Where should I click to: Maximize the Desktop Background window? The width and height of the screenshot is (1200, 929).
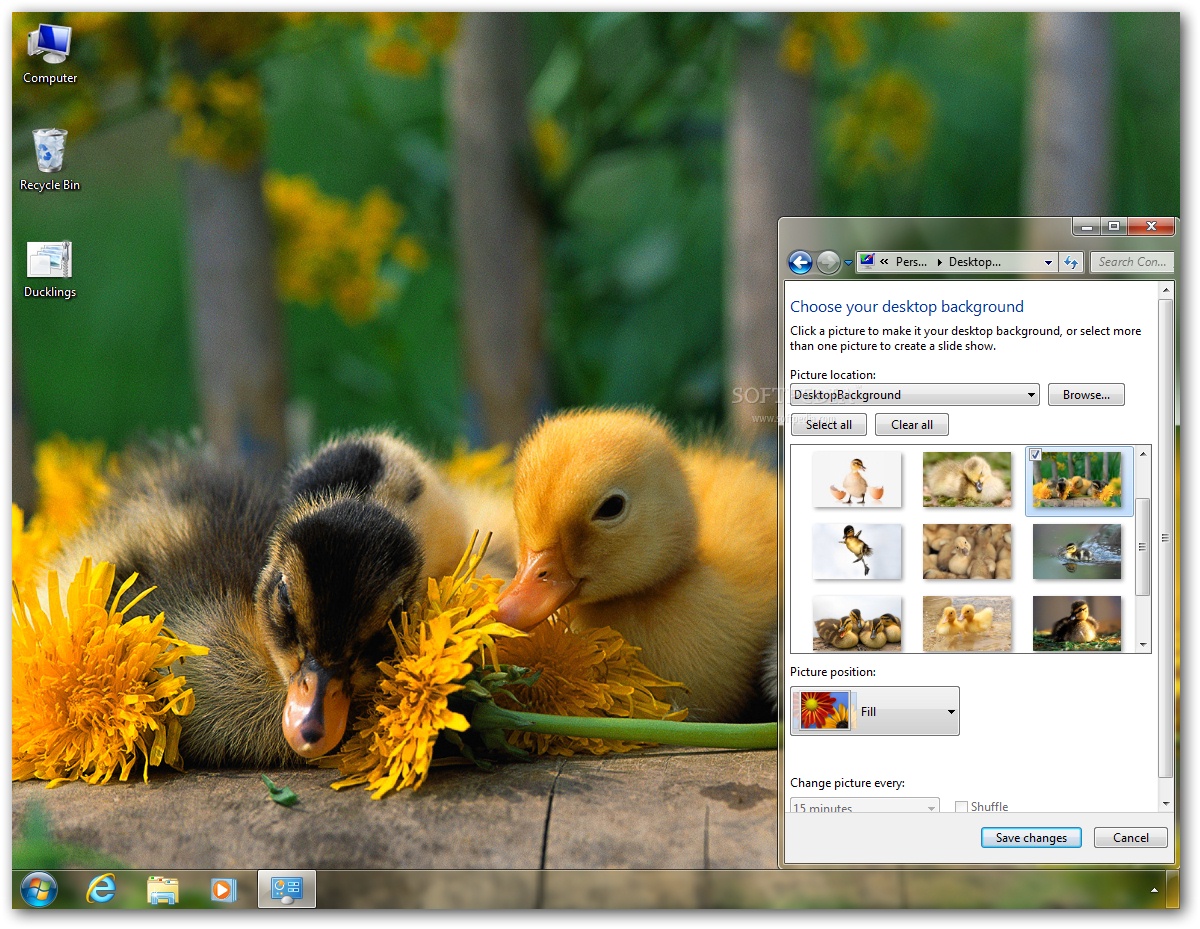[1114, 227]
